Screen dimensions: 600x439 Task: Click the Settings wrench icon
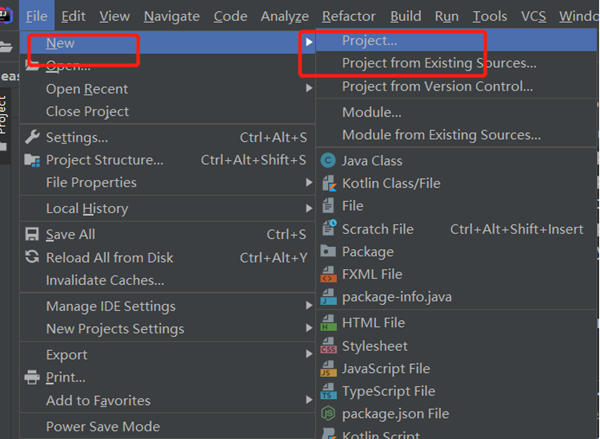coord(31,137)
